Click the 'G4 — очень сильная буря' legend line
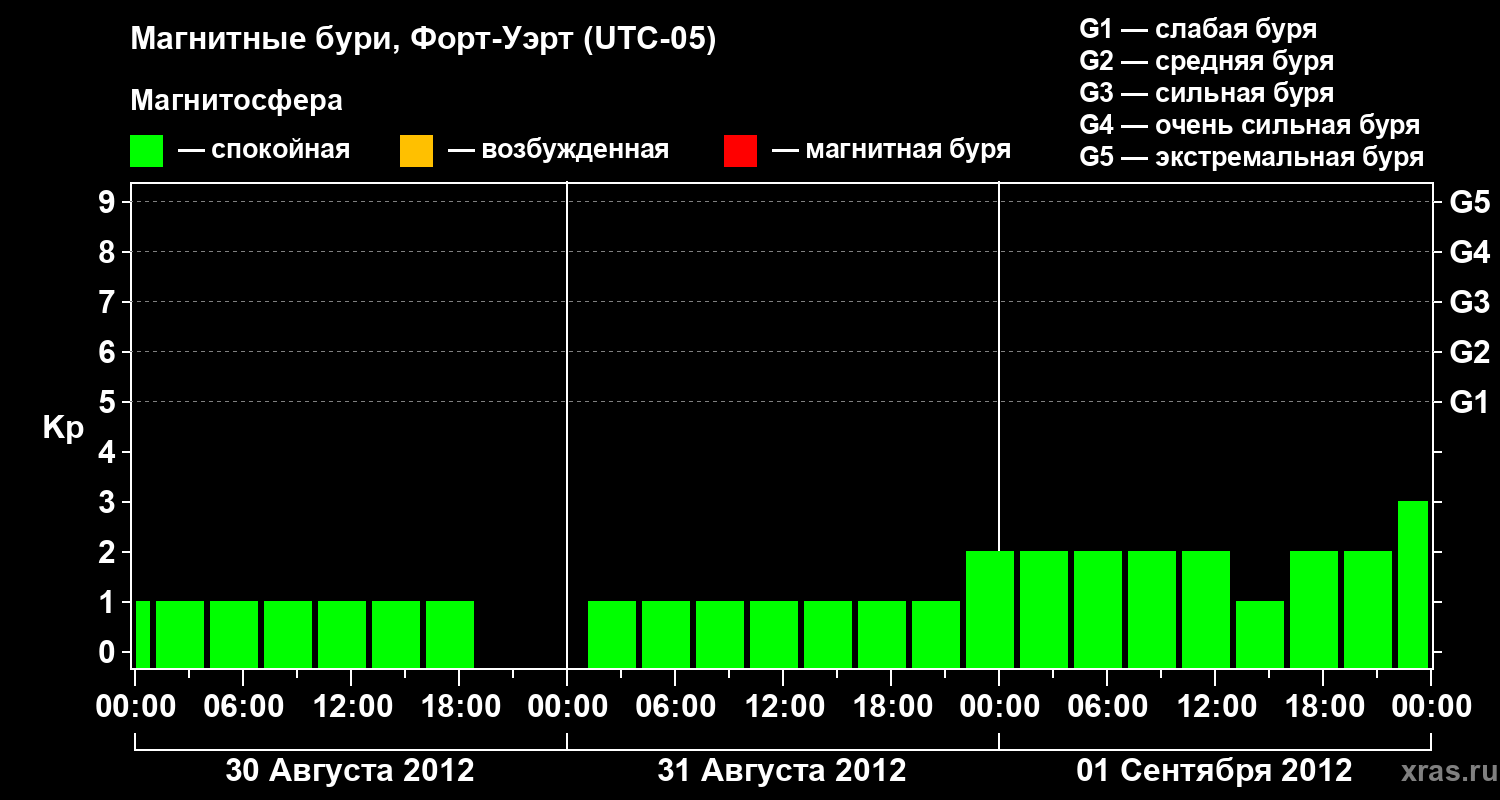Image resolution: width=1500 pixels, height=800 pixels. tap(1250, 125)
